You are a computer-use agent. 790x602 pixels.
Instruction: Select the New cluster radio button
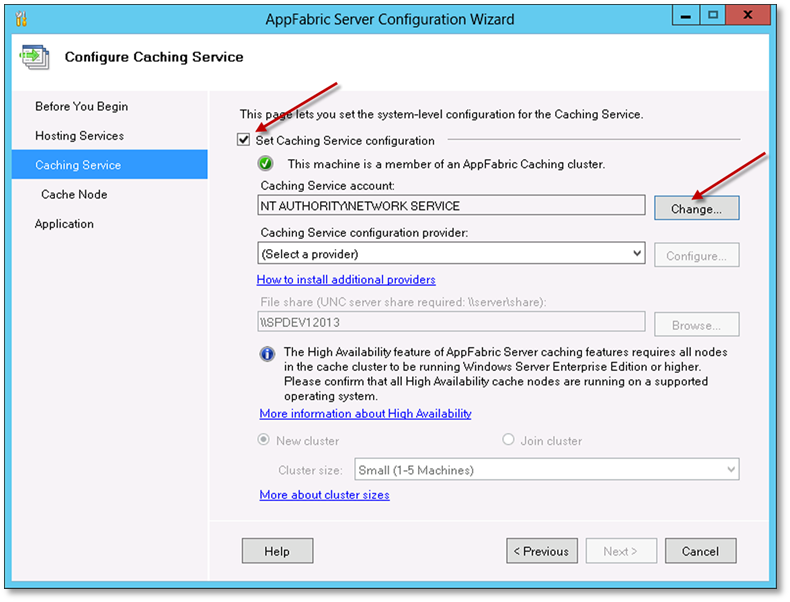pyautogui.click(x=263, y=440)
